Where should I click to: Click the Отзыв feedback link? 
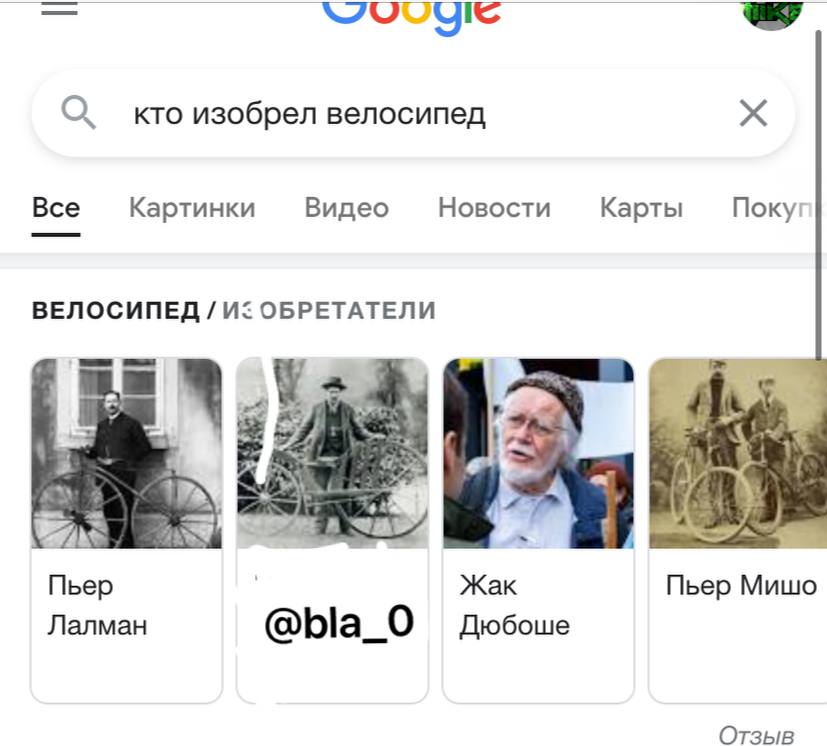tap(756, 735)
